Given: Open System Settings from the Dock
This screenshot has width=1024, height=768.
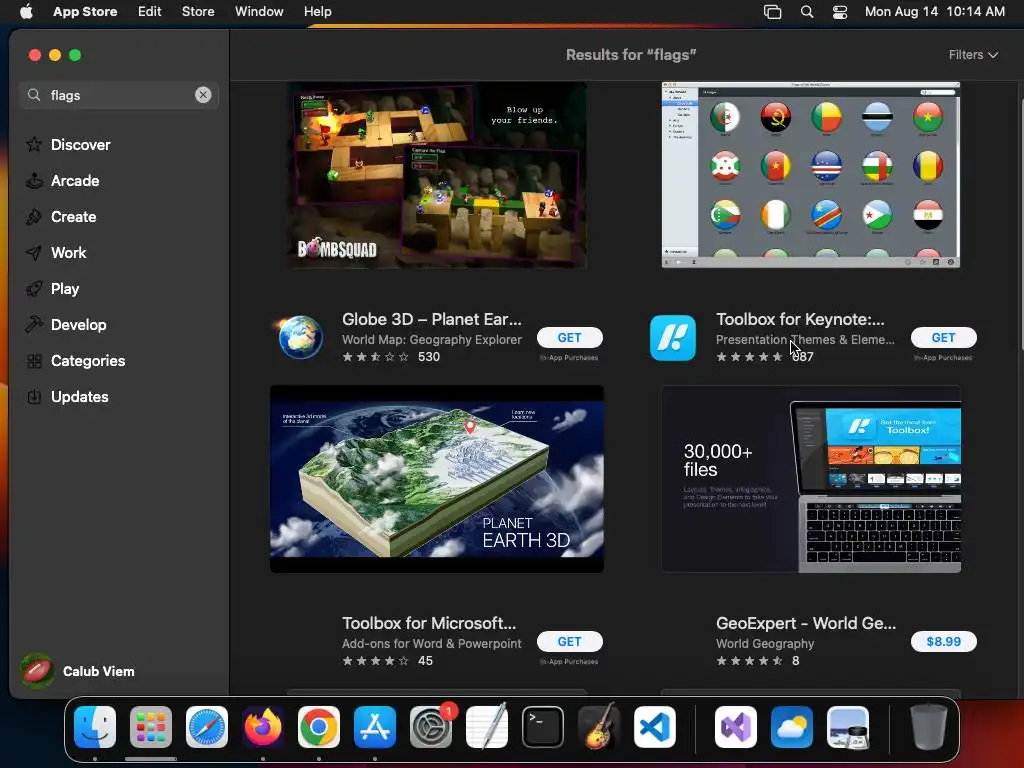Looking at the screenshot, I should click(431, 727).
